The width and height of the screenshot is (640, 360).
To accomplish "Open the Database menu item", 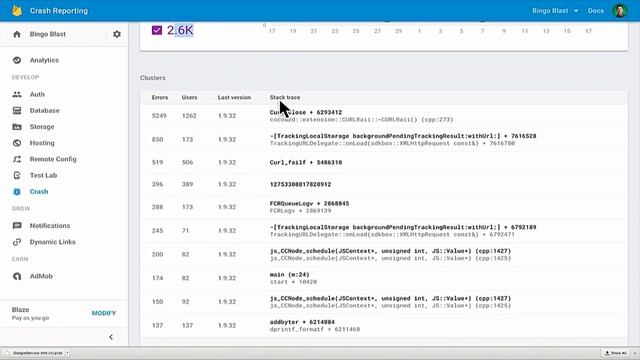I will [44, 111].
